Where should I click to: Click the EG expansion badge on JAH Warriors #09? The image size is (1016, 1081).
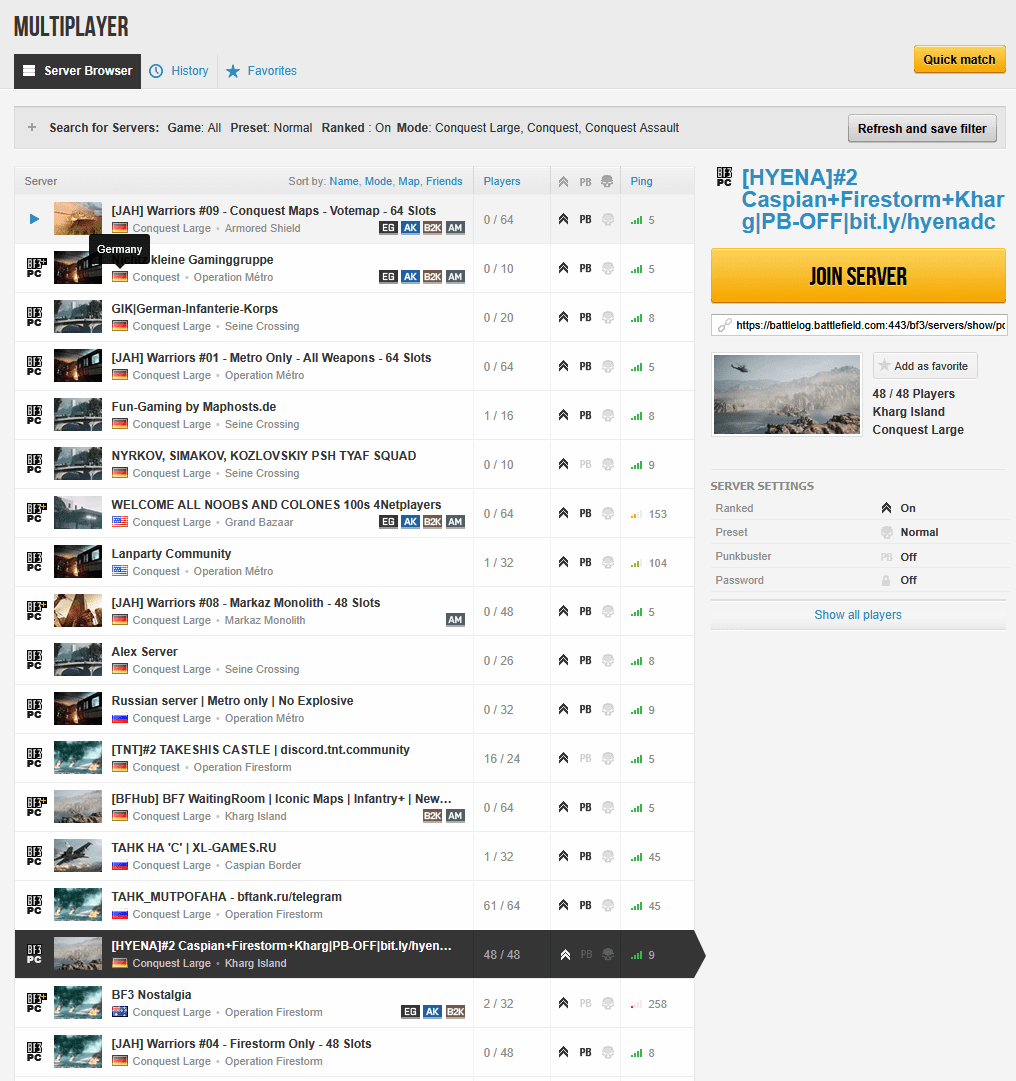point(389,228)
